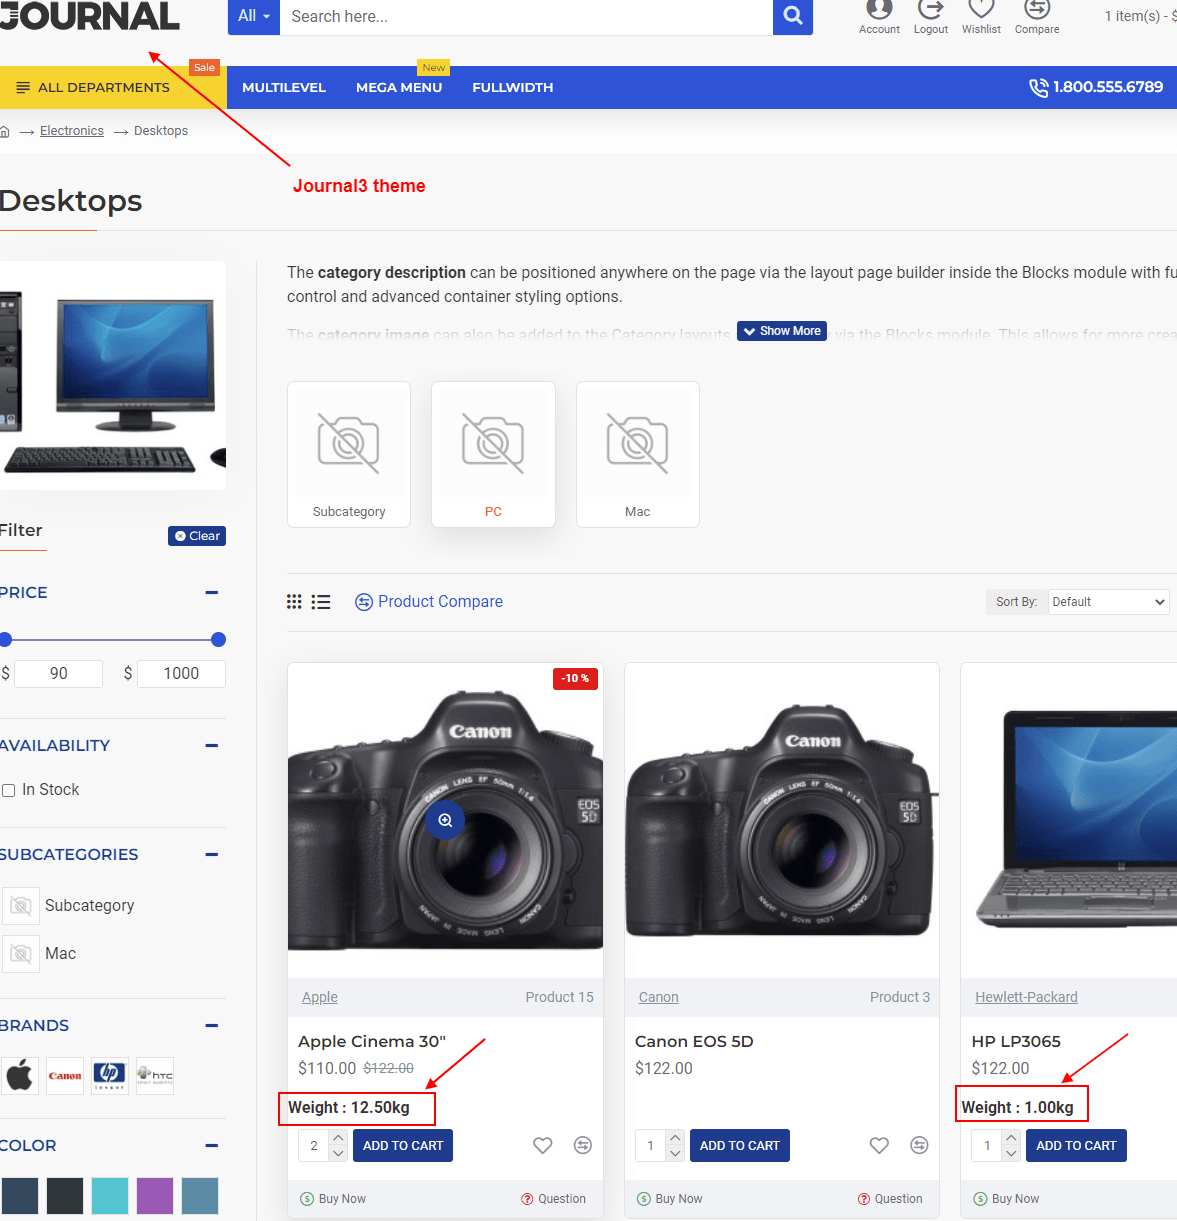Click the search magnifier button

tap(793, 17)
